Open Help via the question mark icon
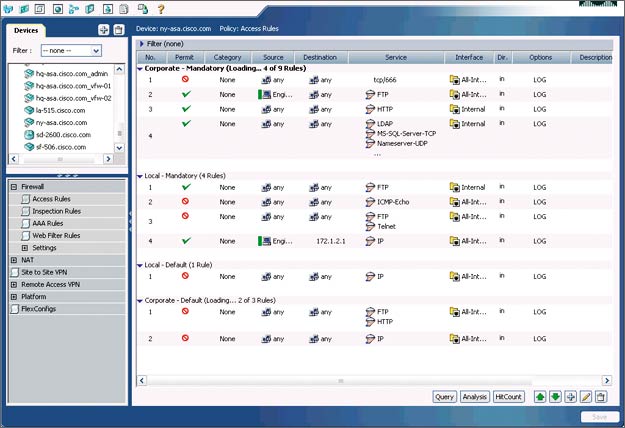Viewport: 625px width, 428px height. [161, 9]
